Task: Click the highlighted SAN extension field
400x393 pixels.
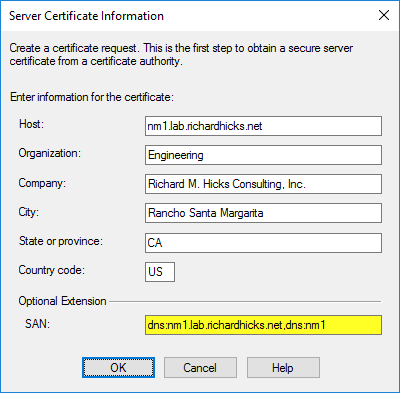Action: tap(263, 325)
